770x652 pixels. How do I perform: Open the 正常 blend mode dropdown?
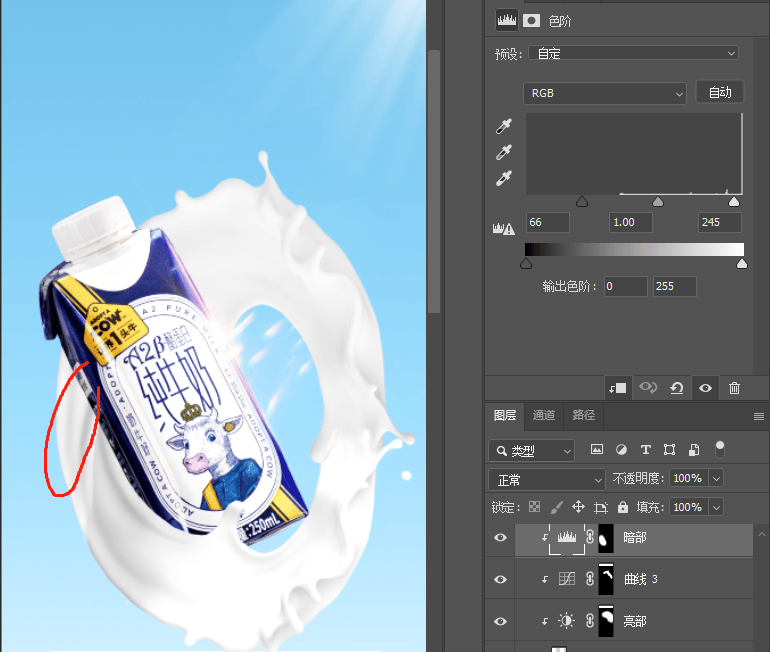click(547, 480)
